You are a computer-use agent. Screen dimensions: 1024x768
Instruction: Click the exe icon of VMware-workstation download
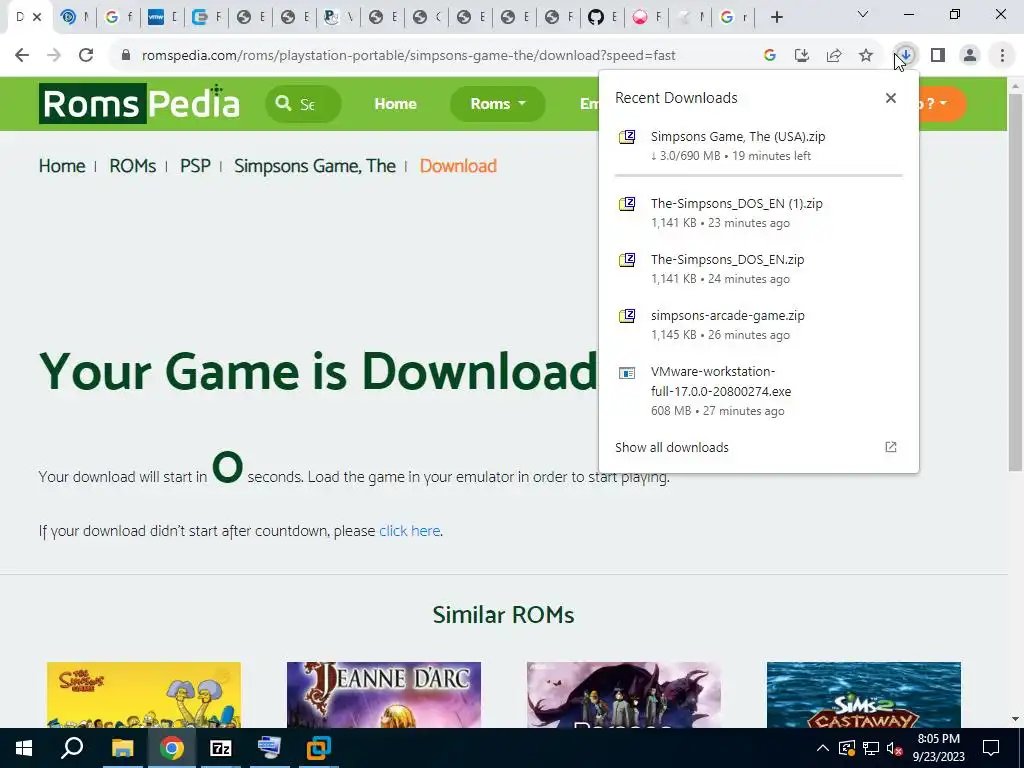click(x=627, y=373)
